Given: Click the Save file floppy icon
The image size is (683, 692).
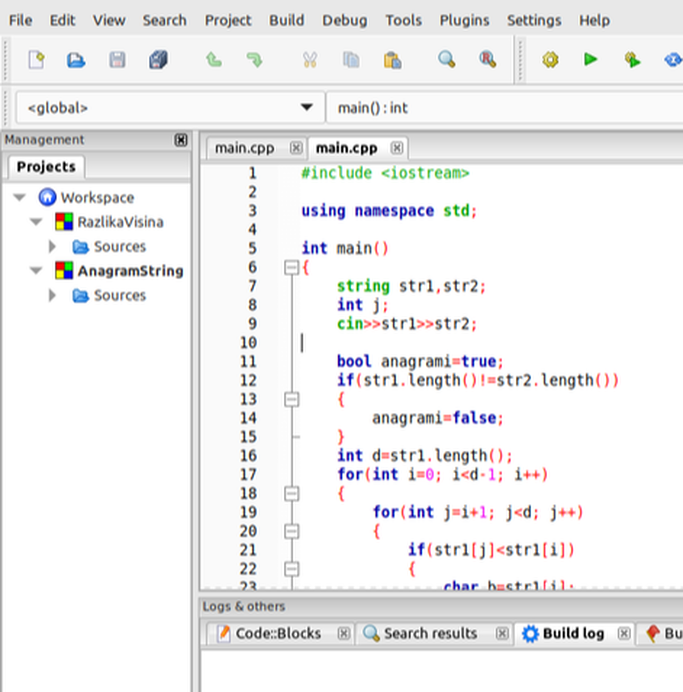Looking at the screenshot, I should [x=117, y=60].
